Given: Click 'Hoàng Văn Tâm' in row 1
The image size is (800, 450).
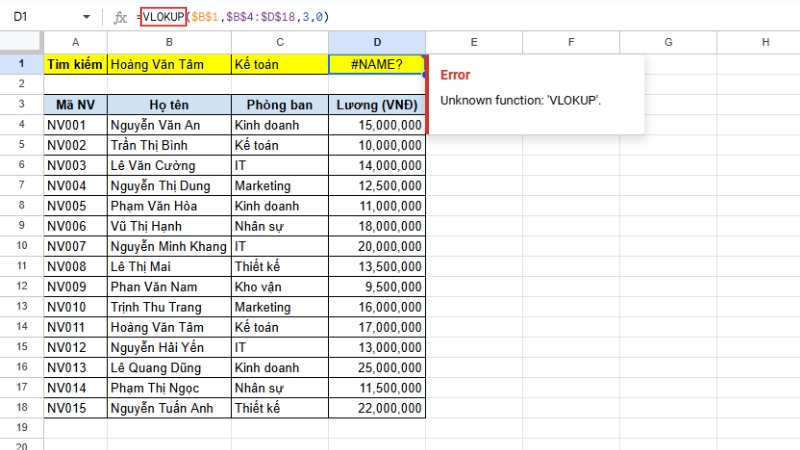Looking at the screenshot, I should (x=168, y=64).
